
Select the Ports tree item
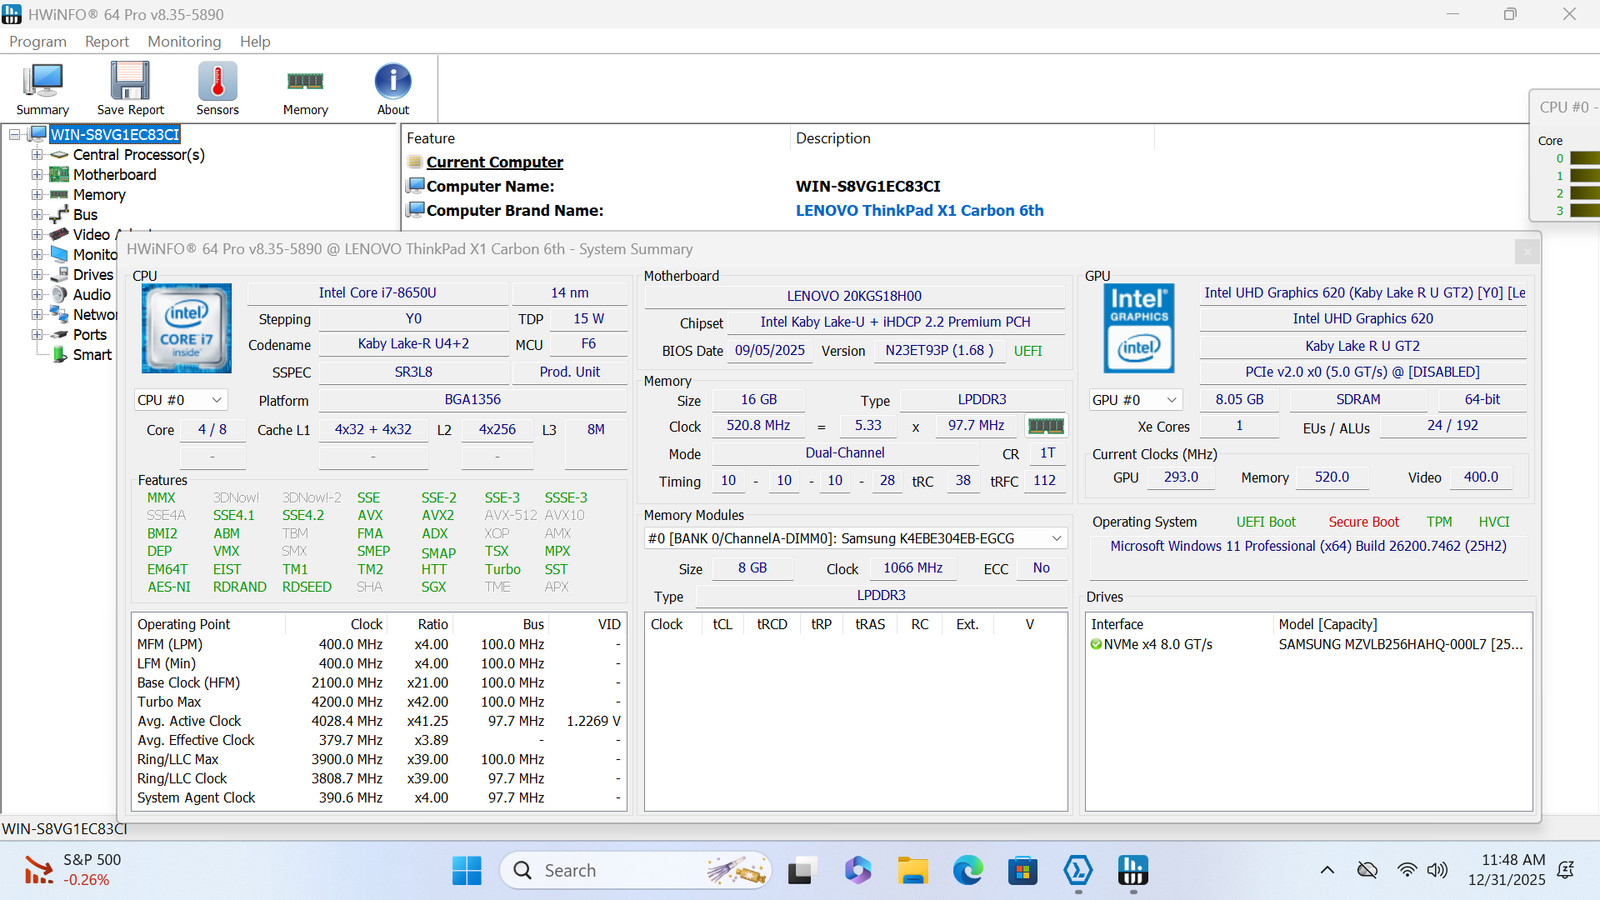(x=90, y=335)
